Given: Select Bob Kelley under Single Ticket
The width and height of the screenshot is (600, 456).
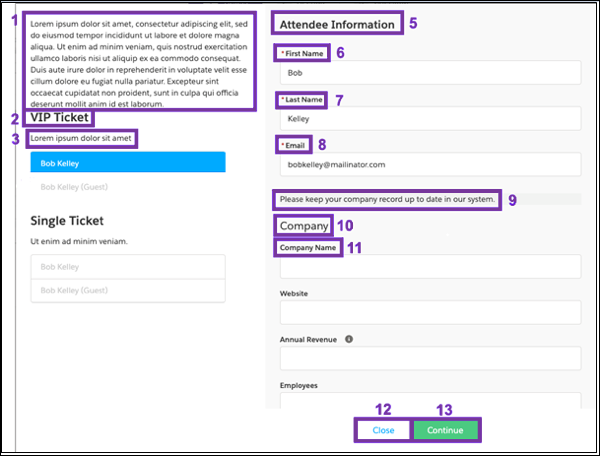Looking at the screenshot, I should pos(128,267).
